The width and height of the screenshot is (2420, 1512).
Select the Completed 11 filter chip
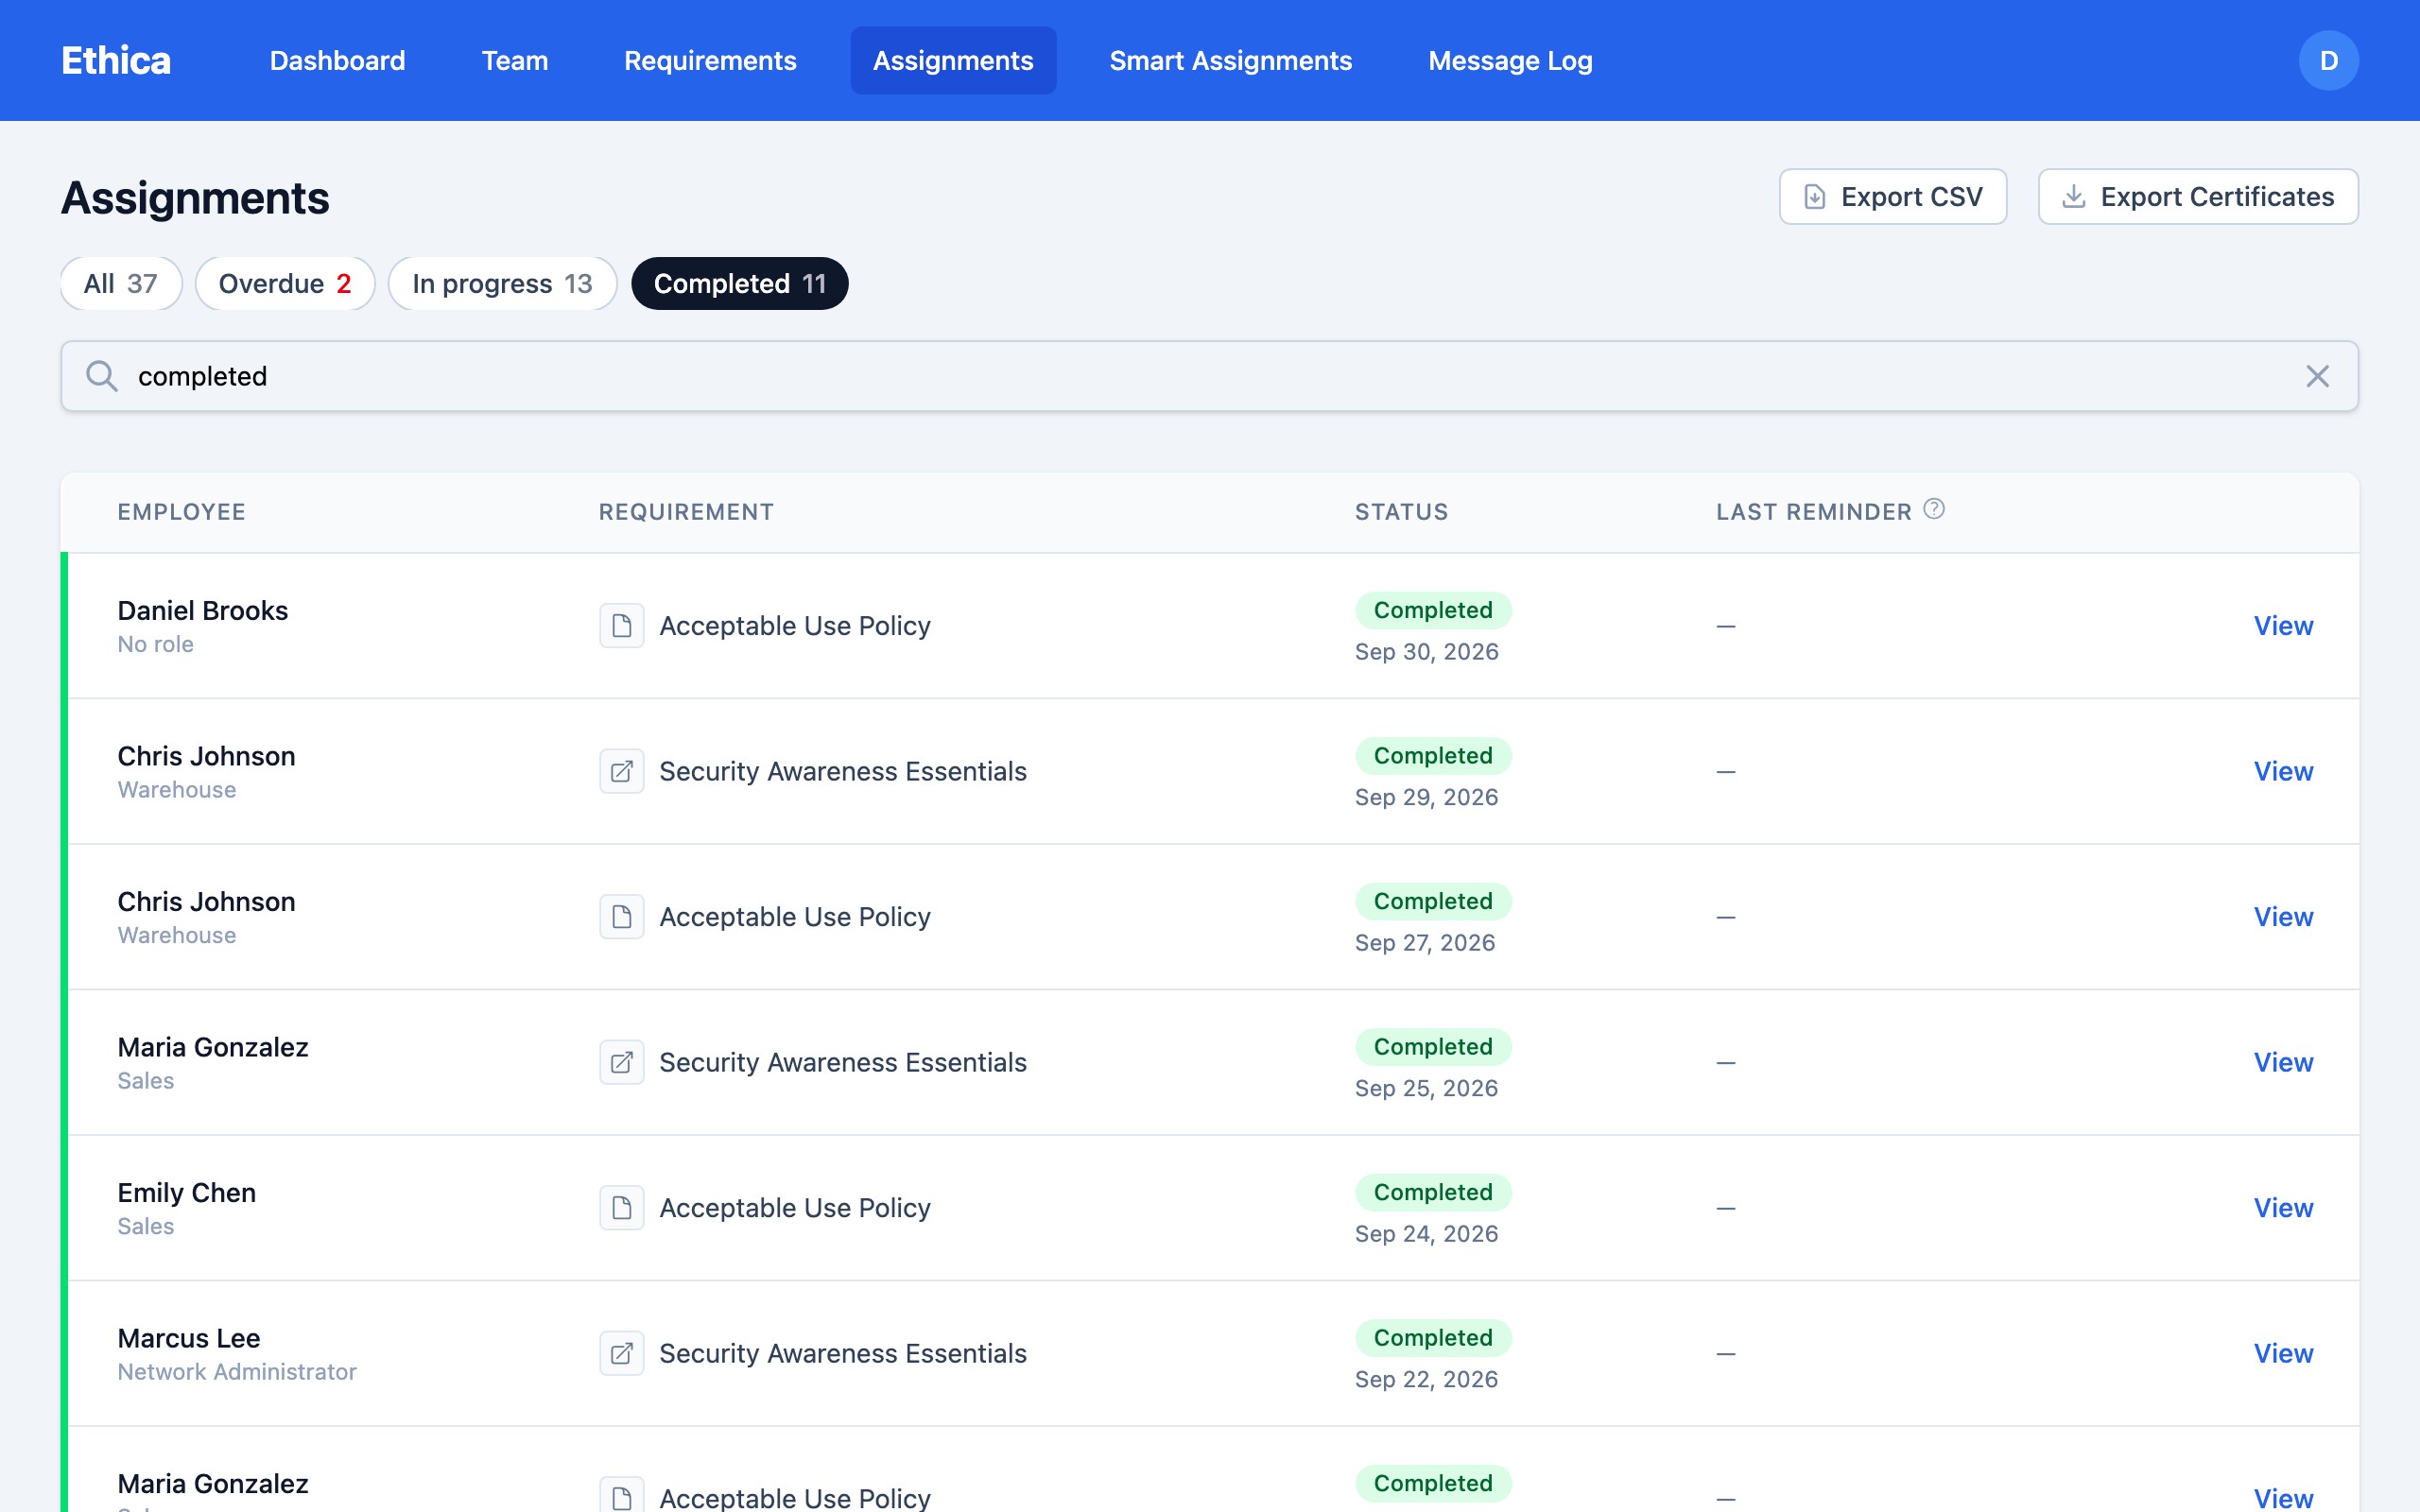740,284
